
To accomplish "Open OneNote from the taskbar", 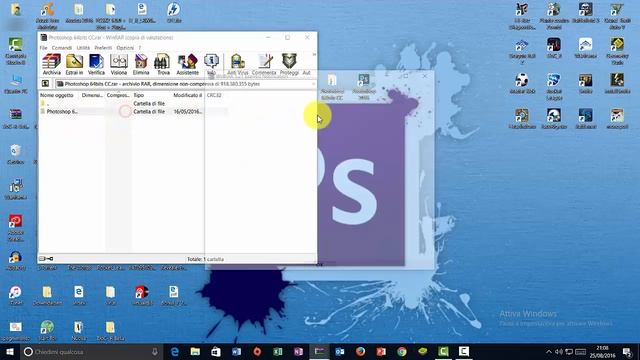I will (x=298, y=351).
